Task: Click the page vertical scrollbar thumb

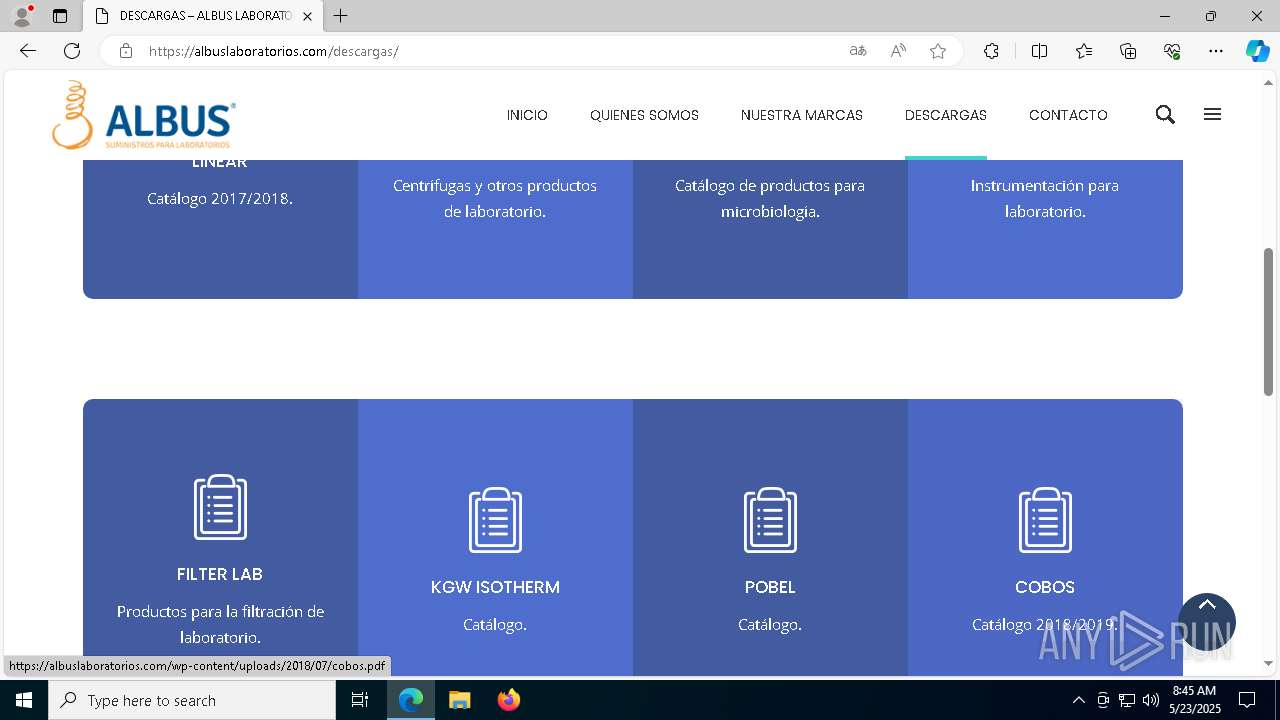Action: [x=1268, y=320]
